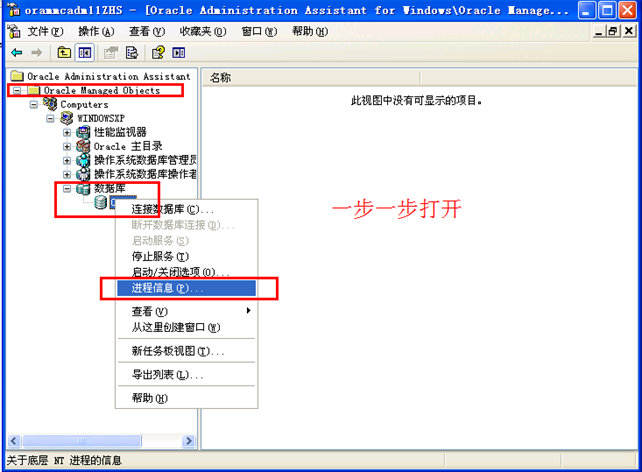Open the 查看(V) submenu in context menu
The image size is (642, 472).
[x=186, y=312]
